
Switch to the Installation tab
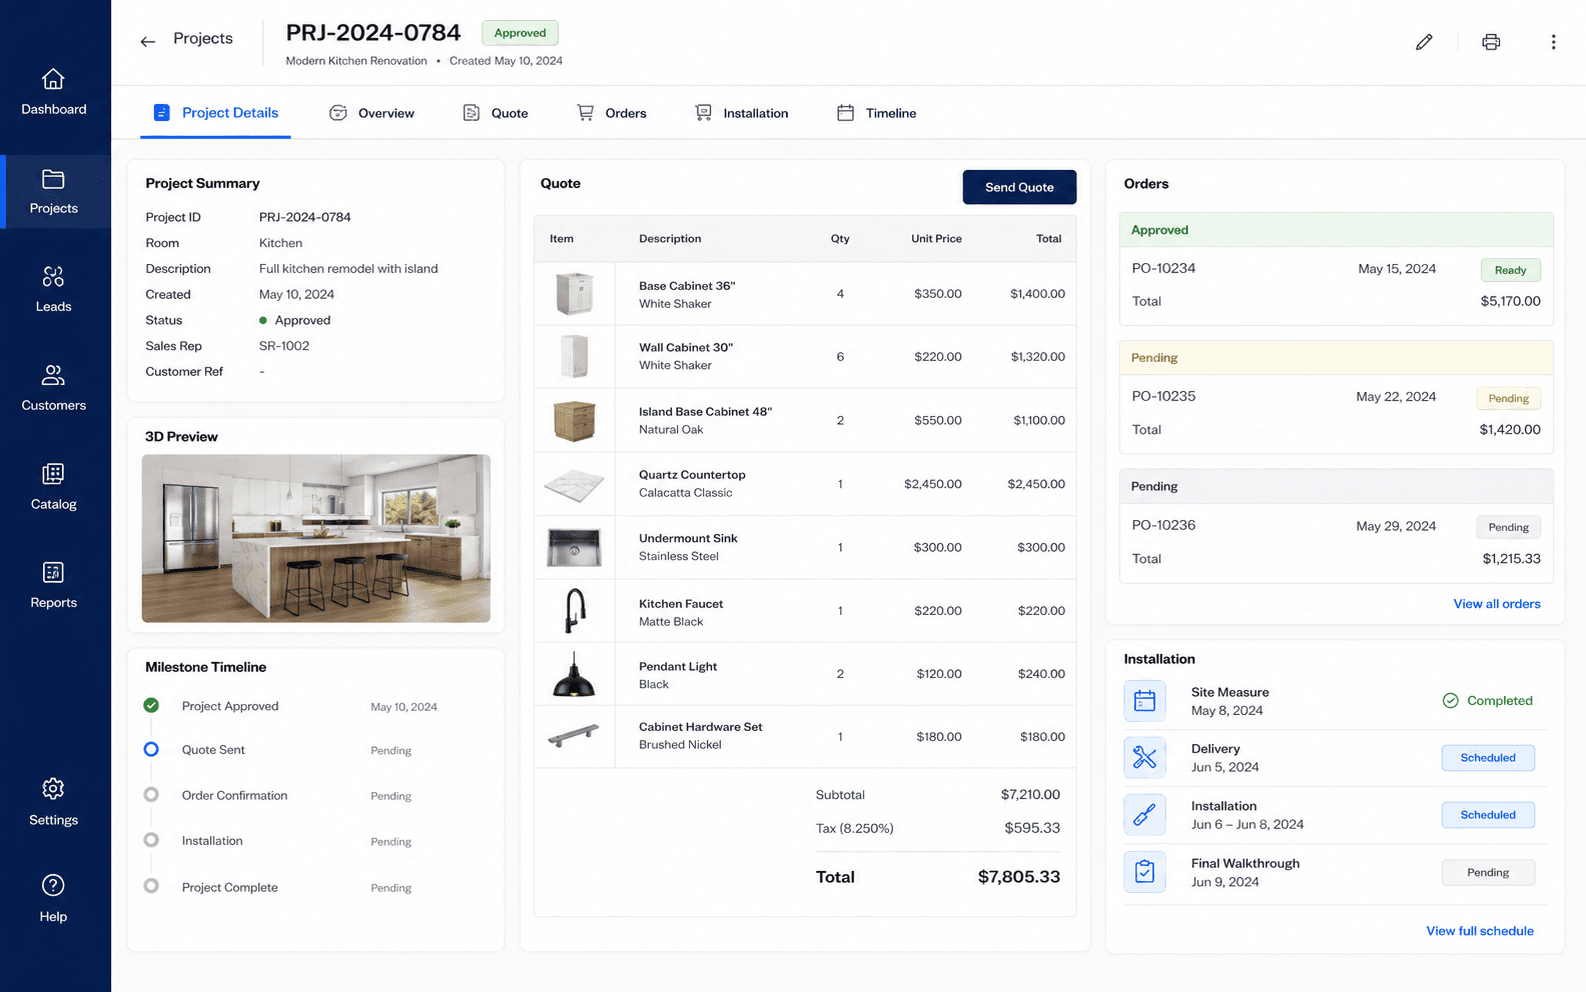742,113
